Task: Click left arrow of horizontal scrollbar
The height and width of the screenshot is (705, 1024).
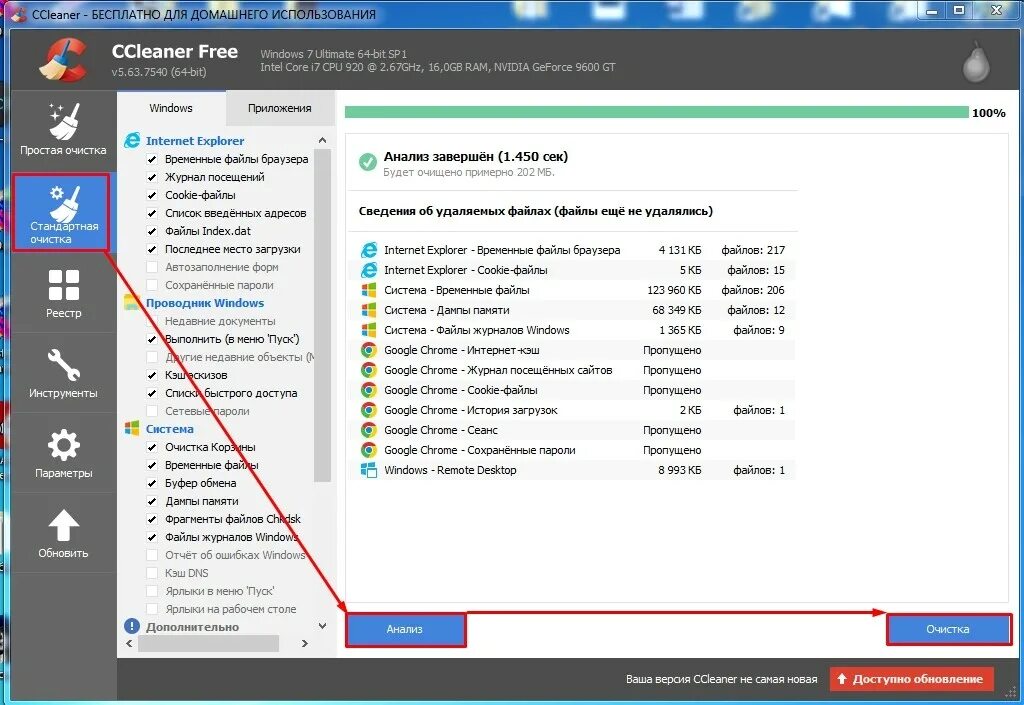Action: tap(129, 643)
